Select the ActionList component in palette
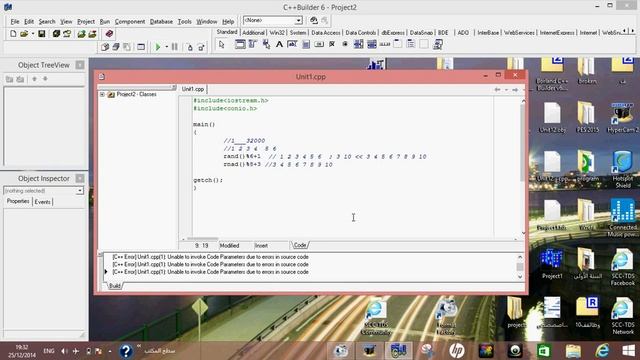 [x=438, y=44]
